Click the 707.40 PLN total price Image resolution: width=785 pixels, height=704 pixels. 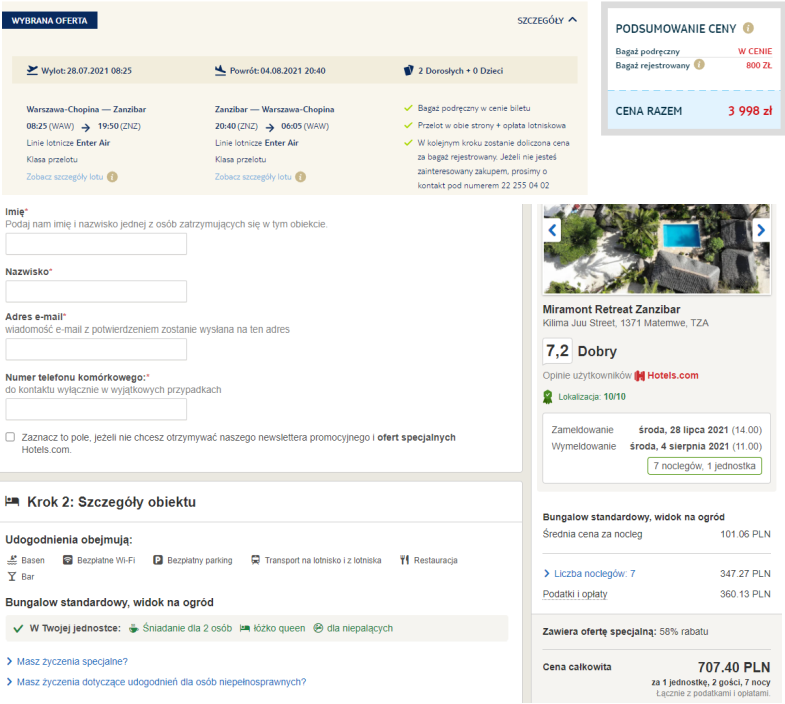pyautogui.click(x=734, y=667)
